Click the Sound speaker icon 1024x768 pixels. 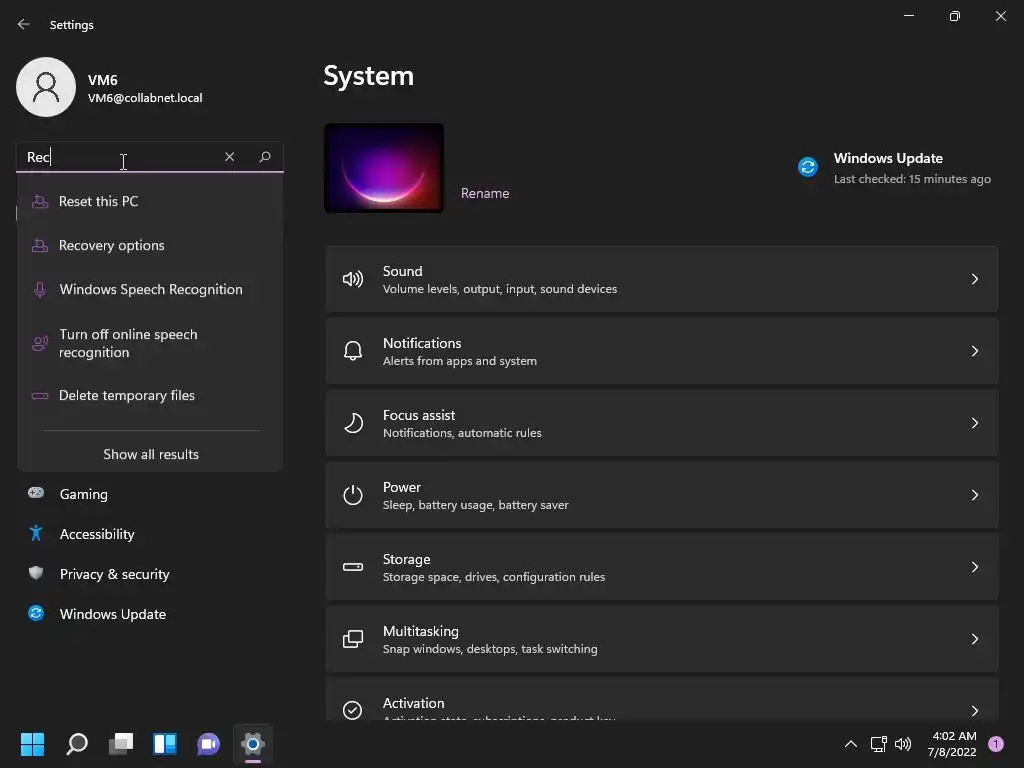tap(353, 280)
